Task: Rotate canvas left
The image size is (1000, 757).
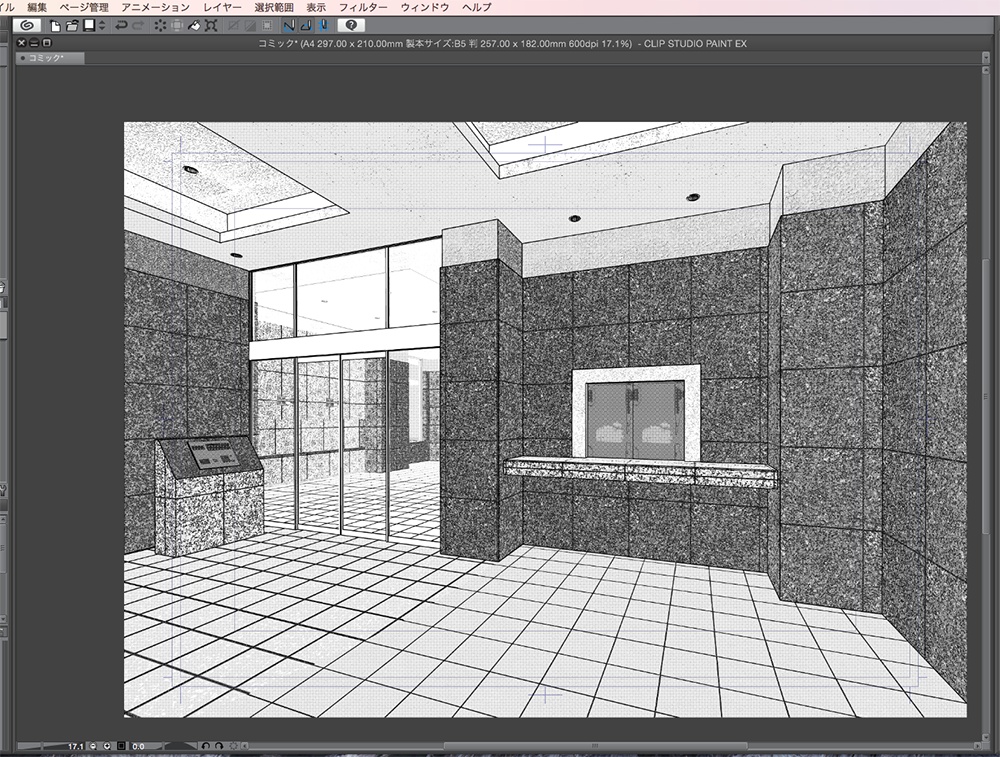Action: tap(205, 746)
